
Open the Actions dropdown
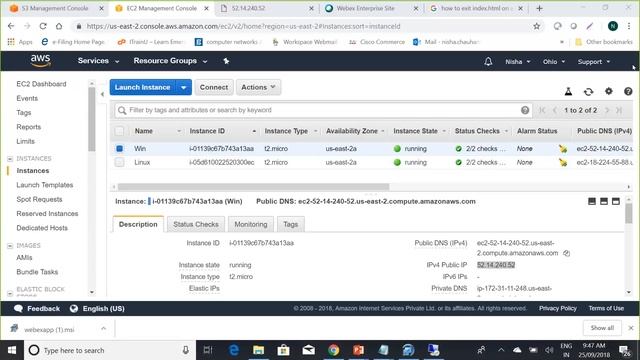[x=258, y=87]
